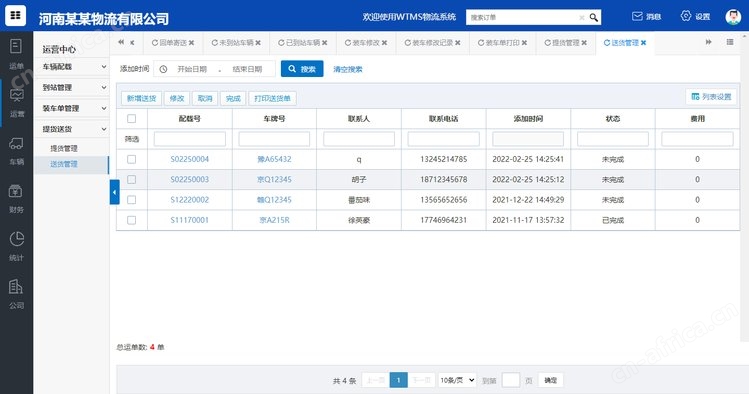Close the 未到站车辆 tab
This screenshot has height=394, width=749.
coord(258,43)
